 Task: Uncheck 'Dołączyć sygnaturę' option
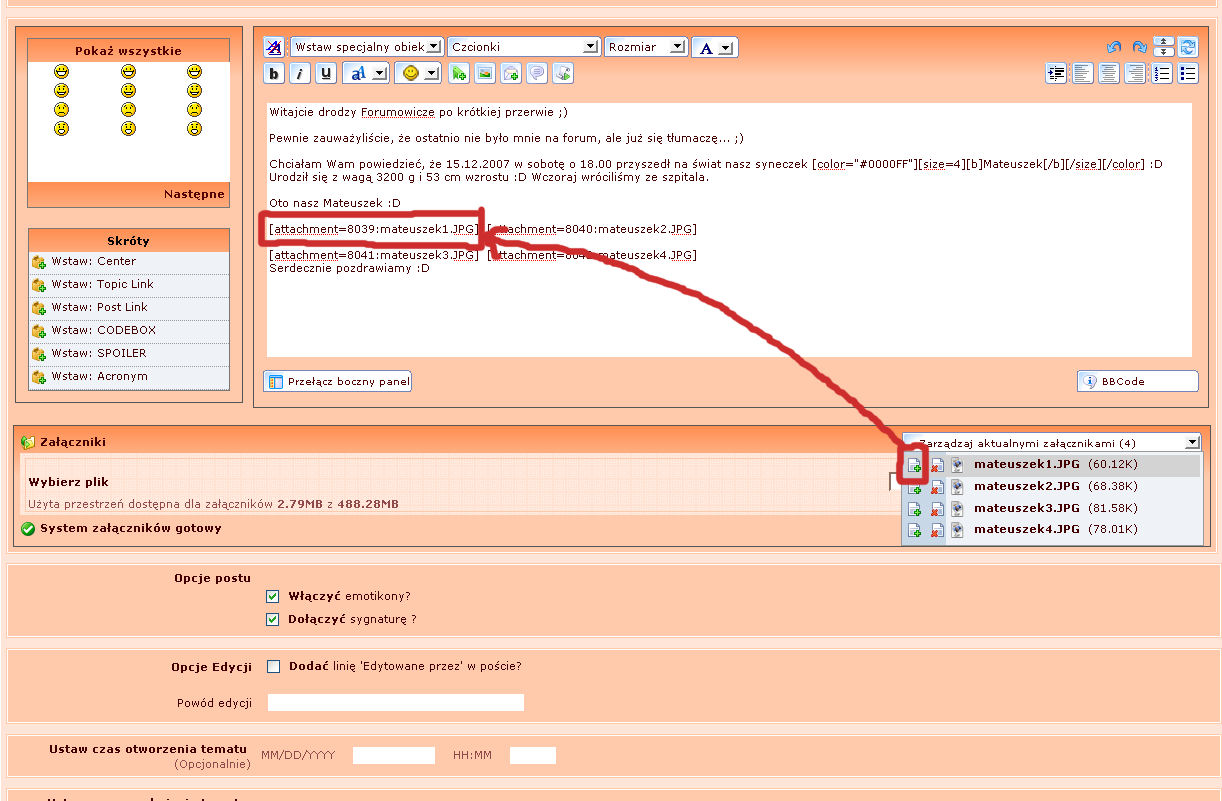273,620
